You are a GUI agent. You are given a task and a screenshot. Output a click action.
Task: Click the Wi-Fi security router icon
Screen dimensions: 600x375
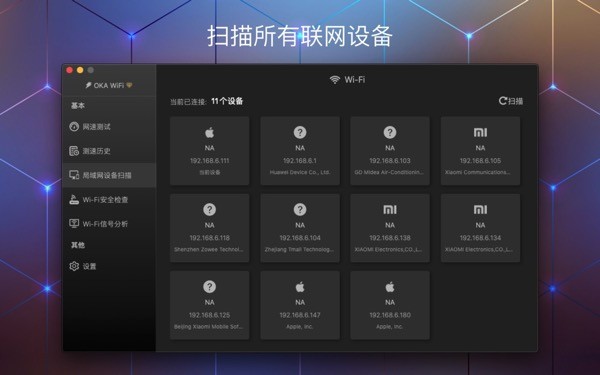(x=74, y=200)
